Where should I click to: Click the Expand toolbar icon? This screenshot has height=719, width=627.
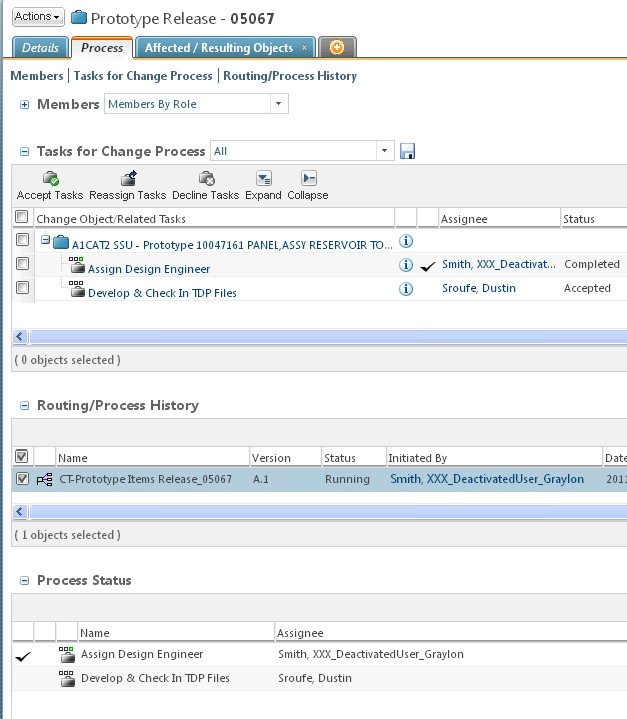[x=263, y=179]
